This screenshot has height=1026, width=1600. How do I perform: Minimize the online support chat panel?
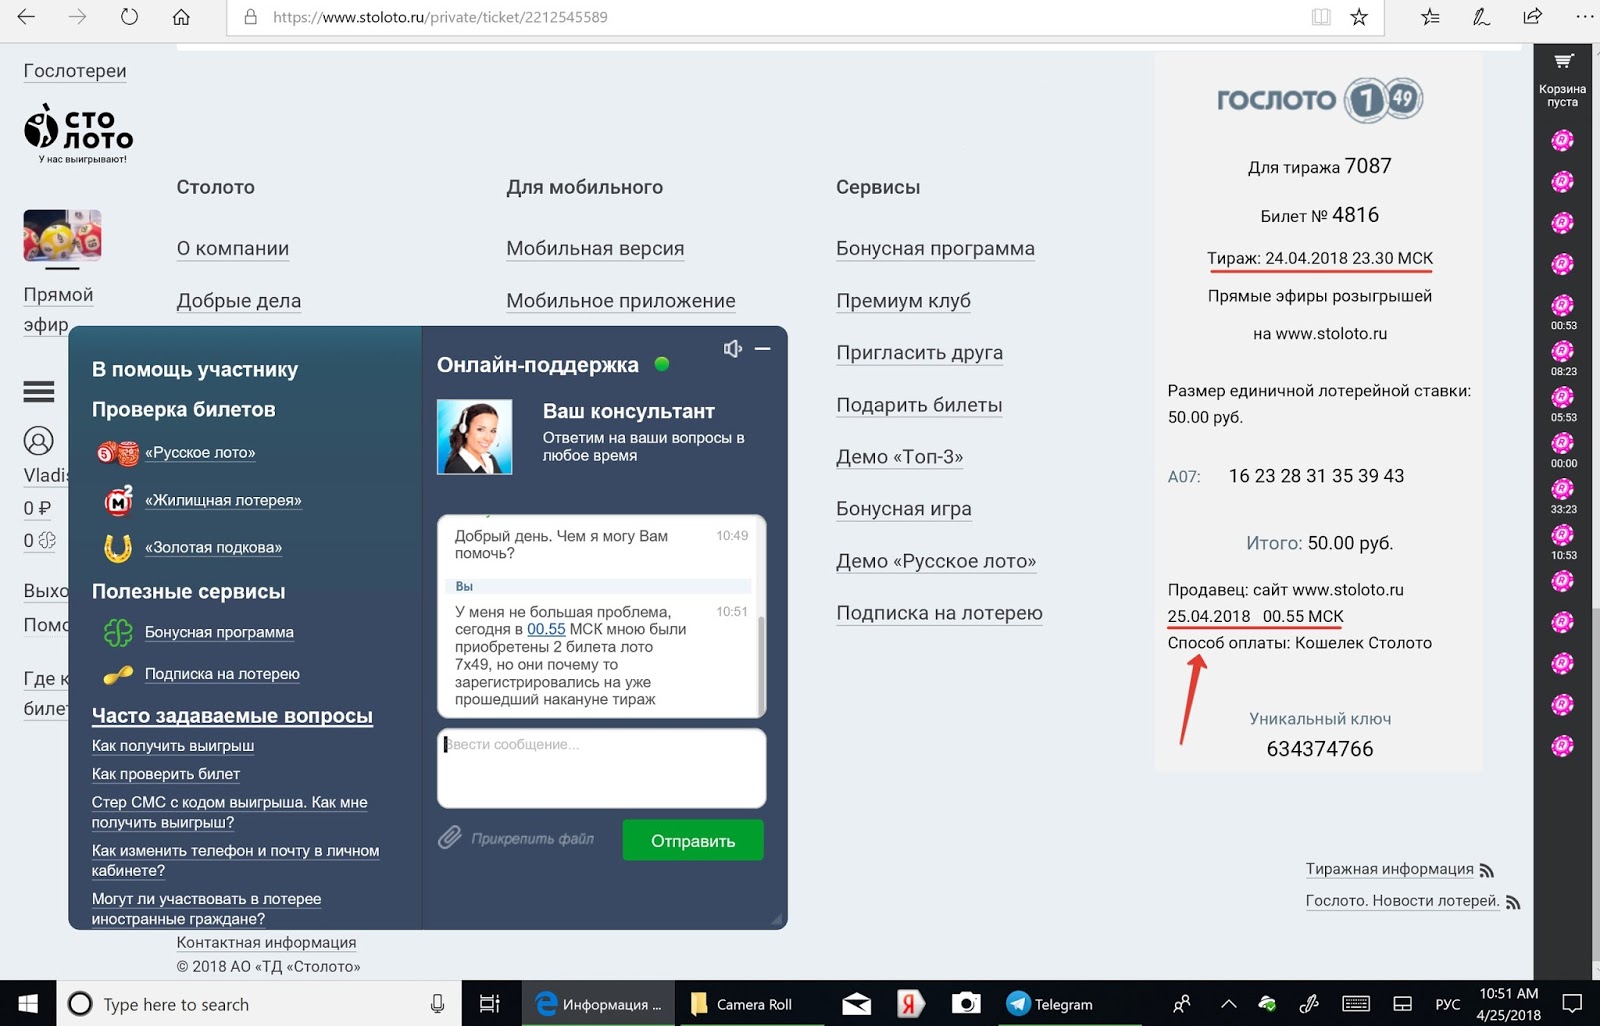point(763,348)
